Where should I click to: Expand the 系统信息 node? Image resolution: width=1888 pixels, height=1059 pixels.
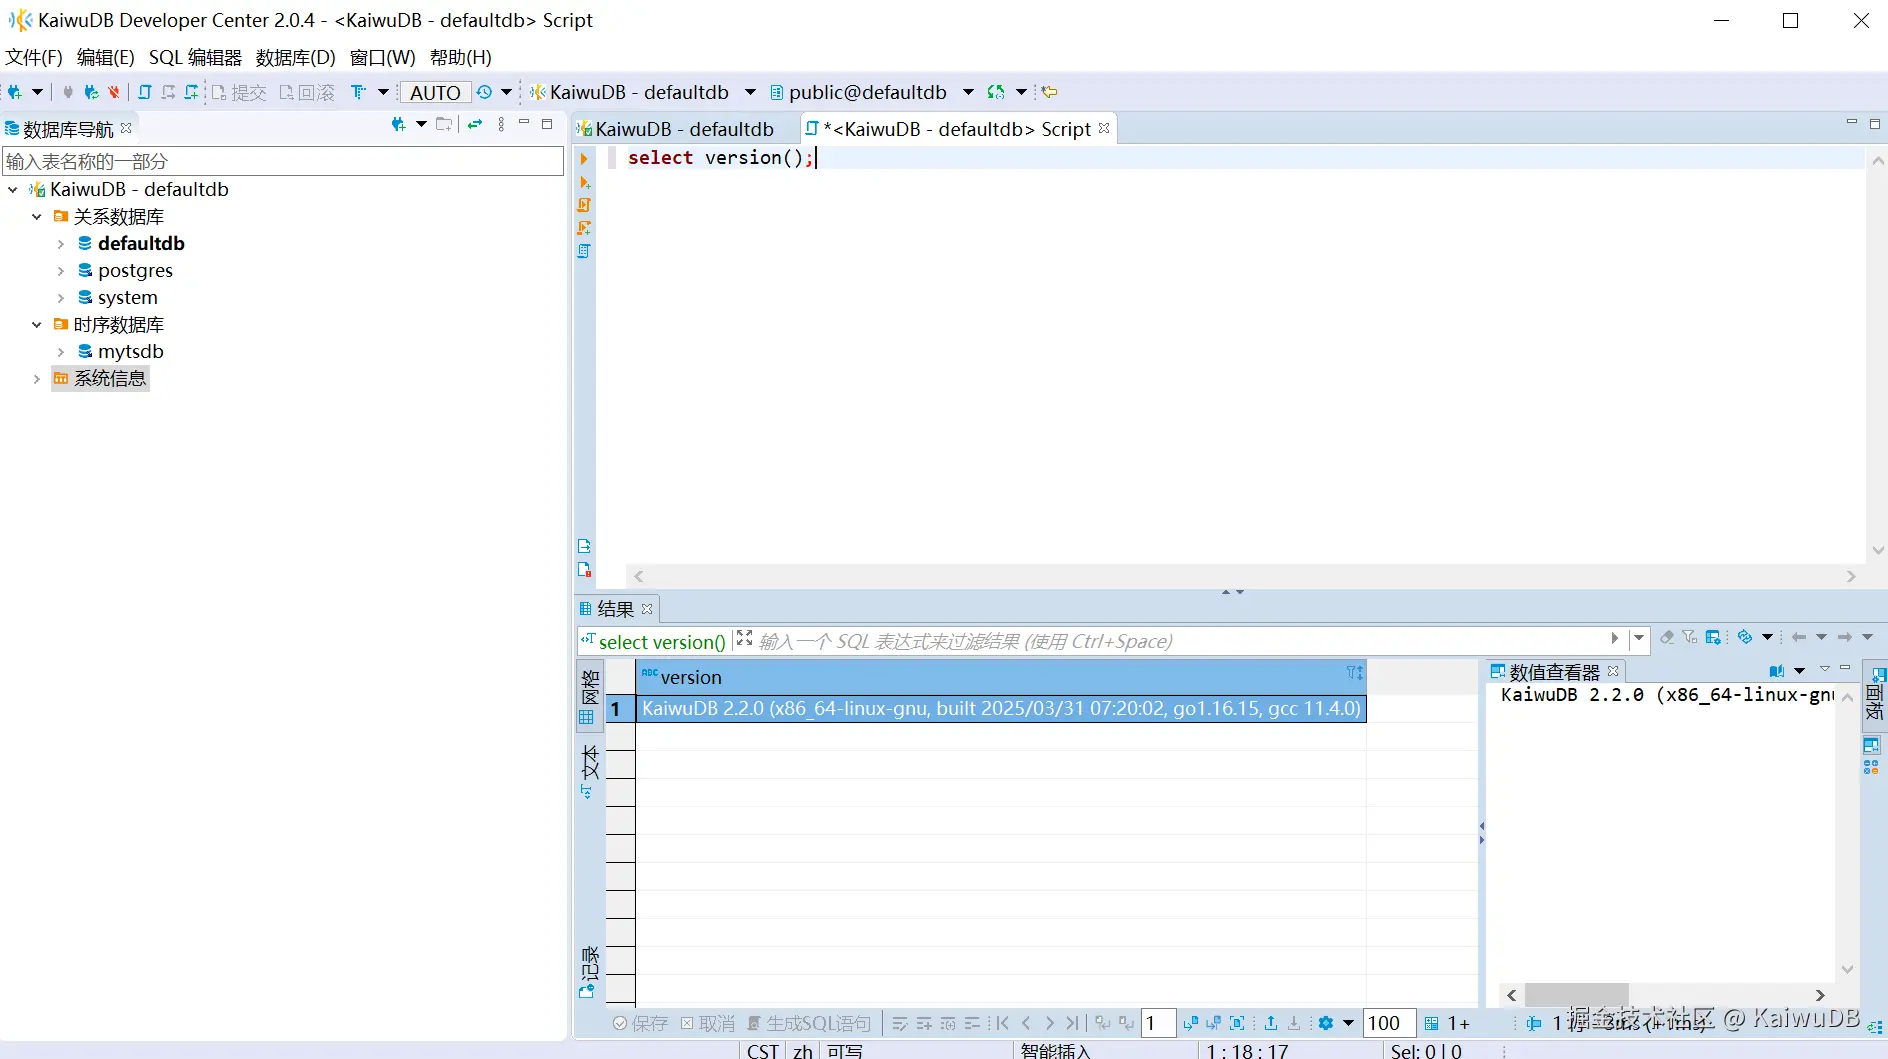pos(37,379)
